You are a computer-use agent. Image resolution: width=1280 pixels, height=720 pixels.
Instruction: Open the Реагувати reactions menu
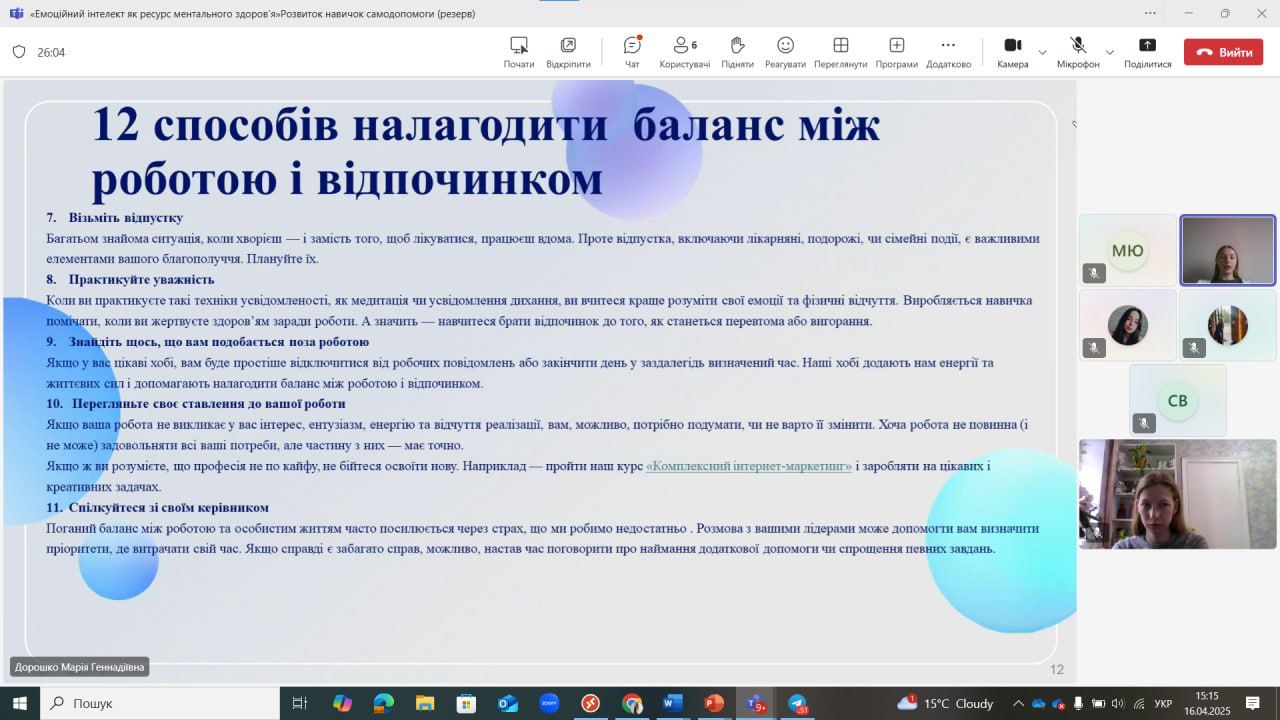[785, 52]
